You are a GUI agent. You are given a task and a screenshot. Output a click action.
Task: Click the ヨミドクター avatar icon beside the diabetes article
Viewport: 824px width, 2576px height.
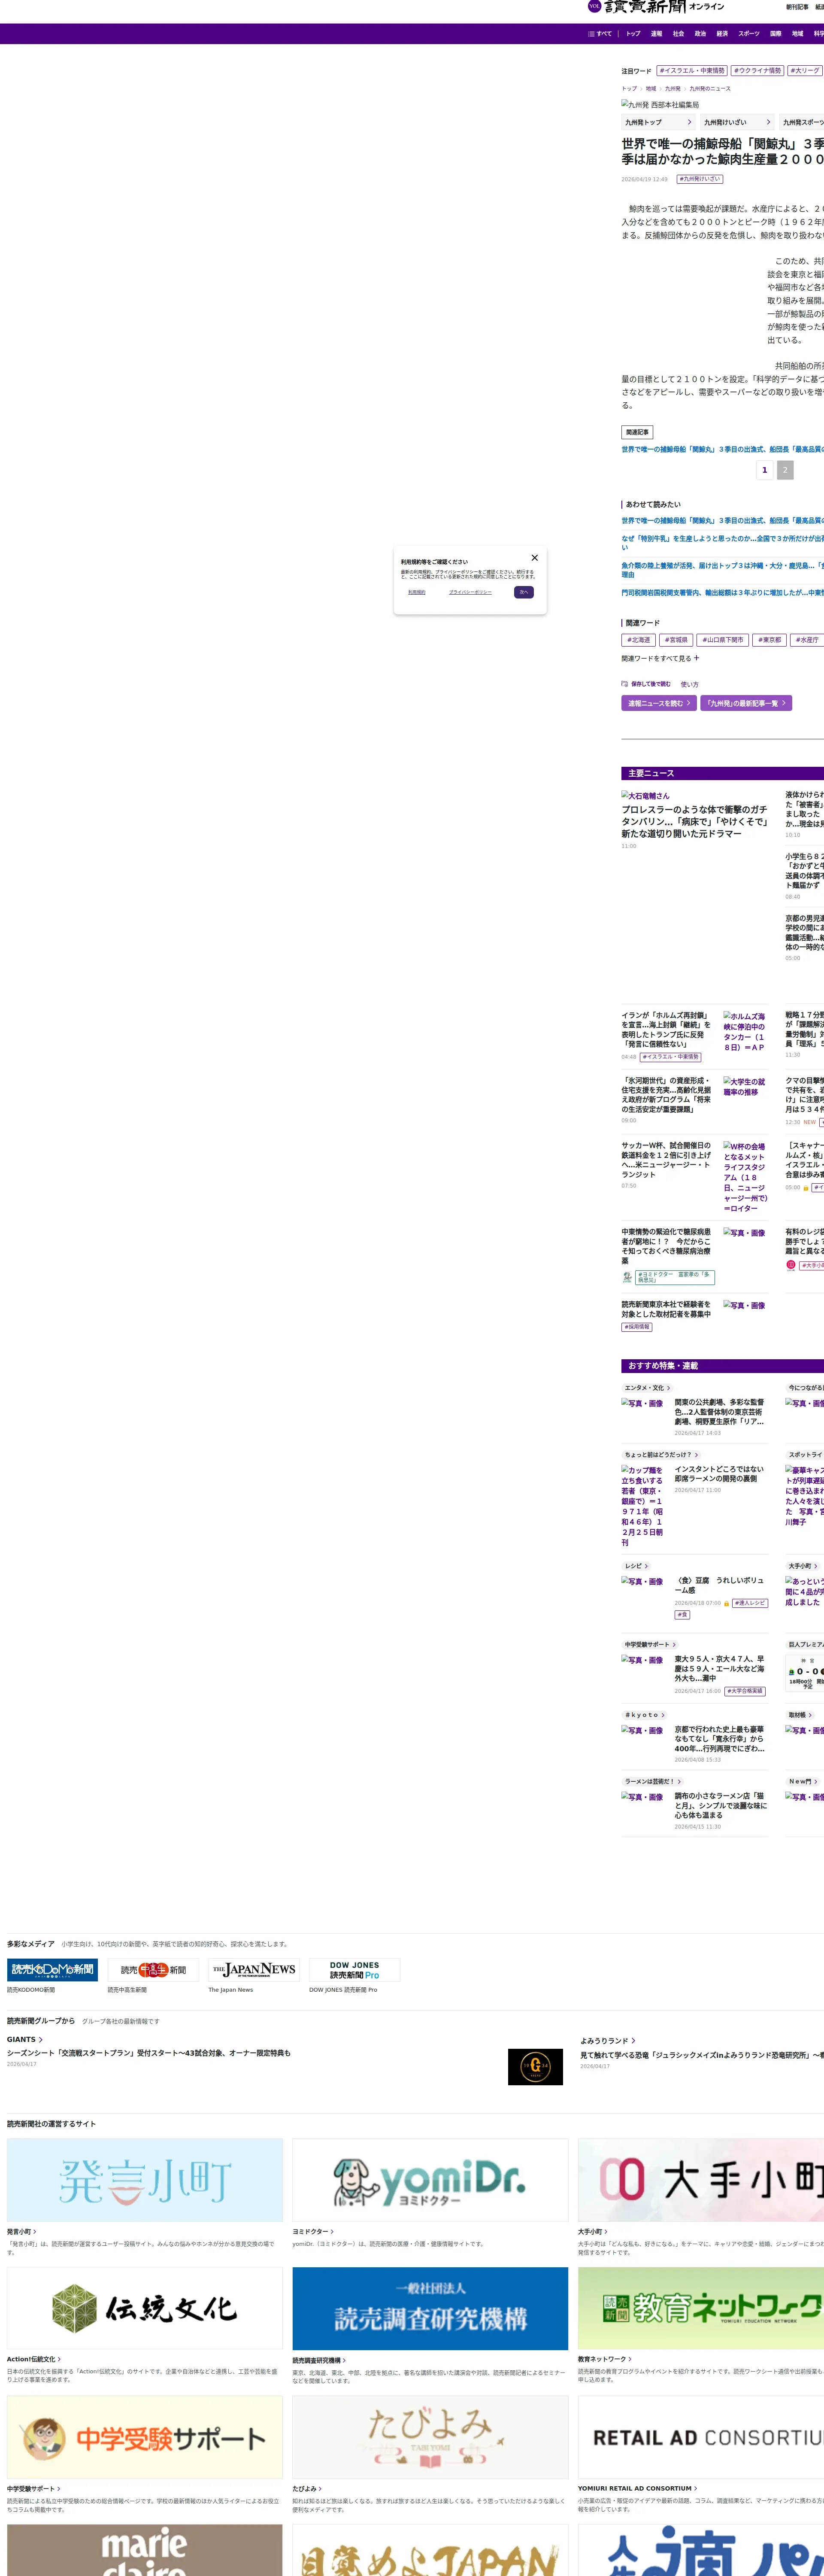627,1277
